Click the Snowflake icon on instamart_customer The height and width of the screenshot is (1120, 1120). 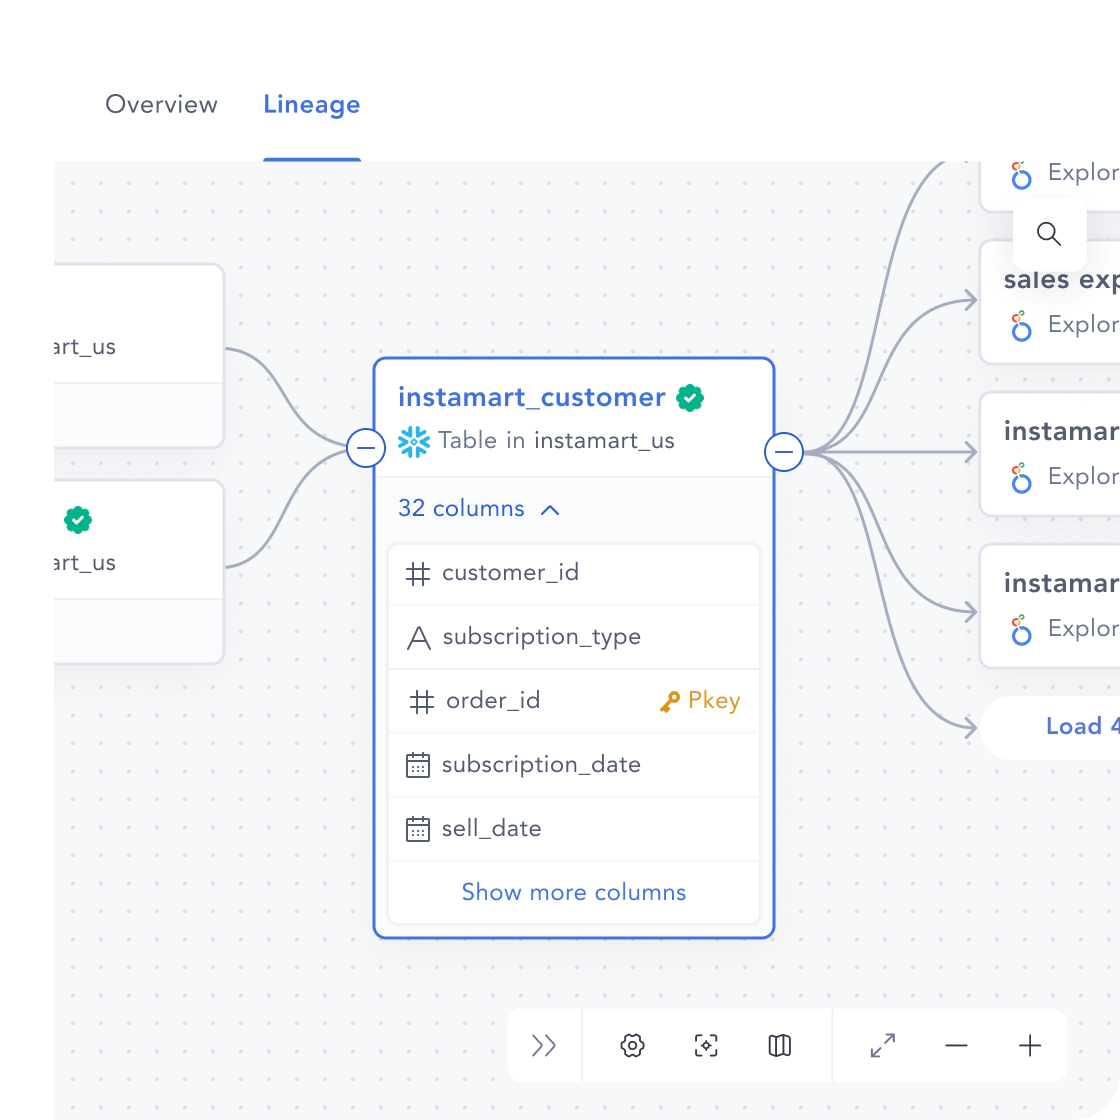coord(414,441)
